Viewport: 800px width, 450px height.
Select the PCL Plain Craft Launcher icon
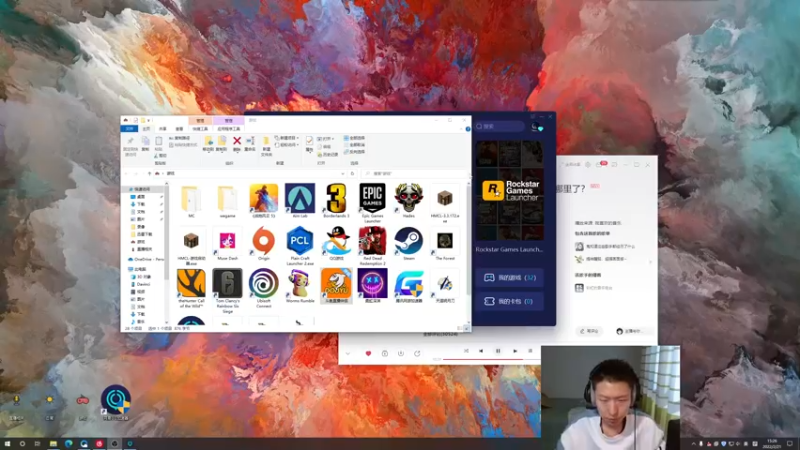click(300, 240)
